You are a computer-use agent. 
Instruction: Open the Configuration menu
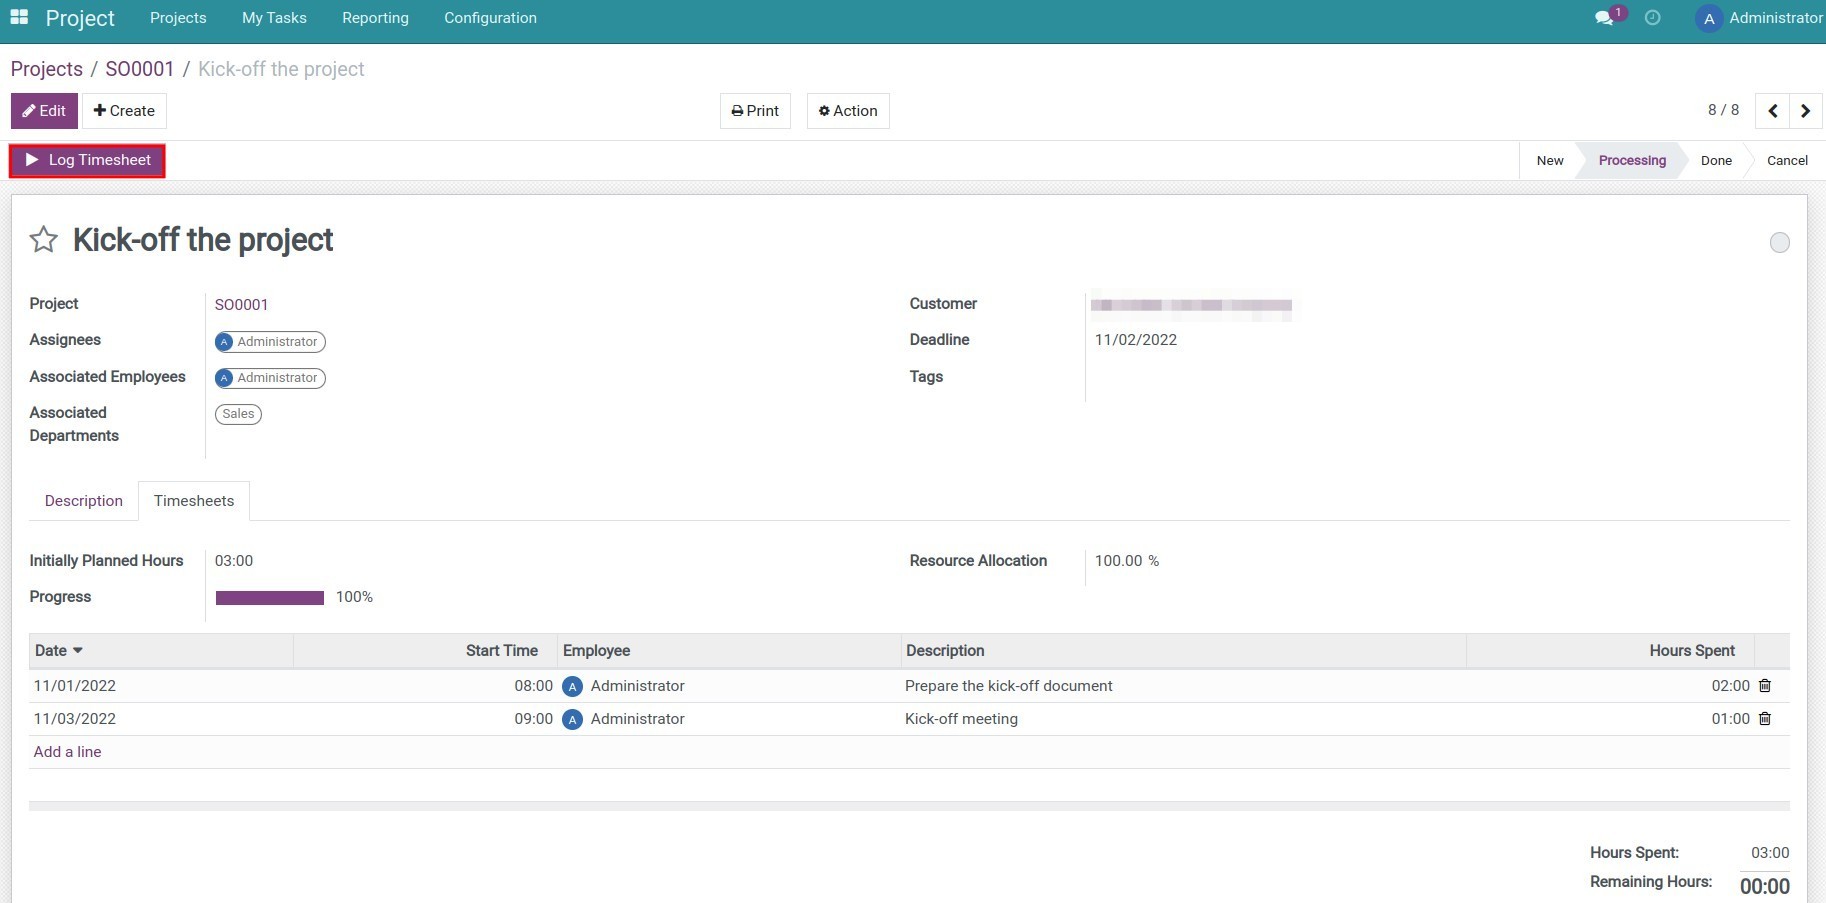pyautogui.click(x=490, y=18)
